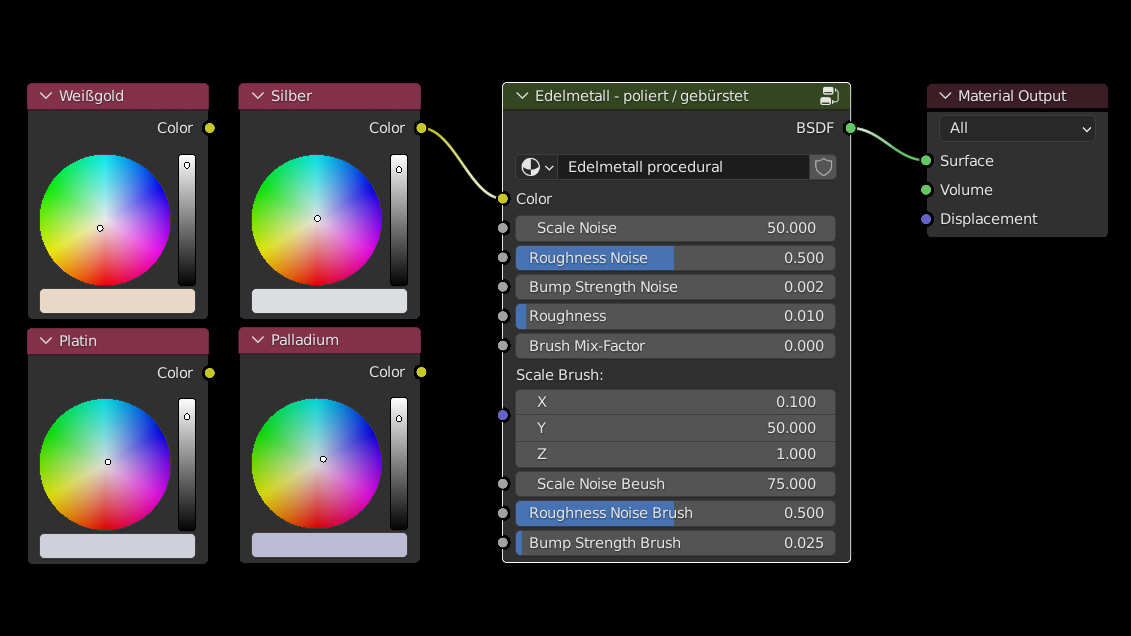
Task: Click the Displacement input socket
Action: click(926, 219)
